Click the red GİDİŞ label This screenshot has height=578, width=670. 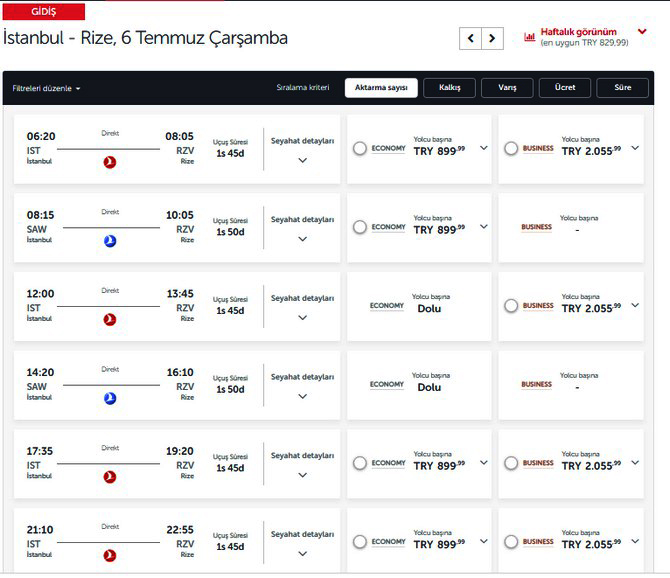click(44, 11)
